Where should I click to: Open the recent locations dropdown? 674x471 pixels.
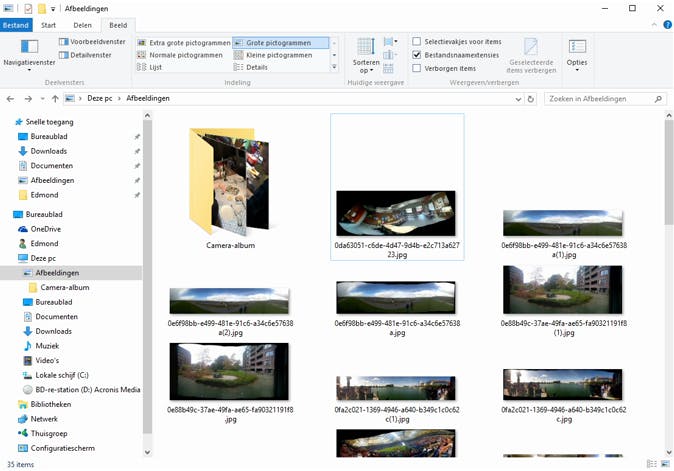pos(42,99)
